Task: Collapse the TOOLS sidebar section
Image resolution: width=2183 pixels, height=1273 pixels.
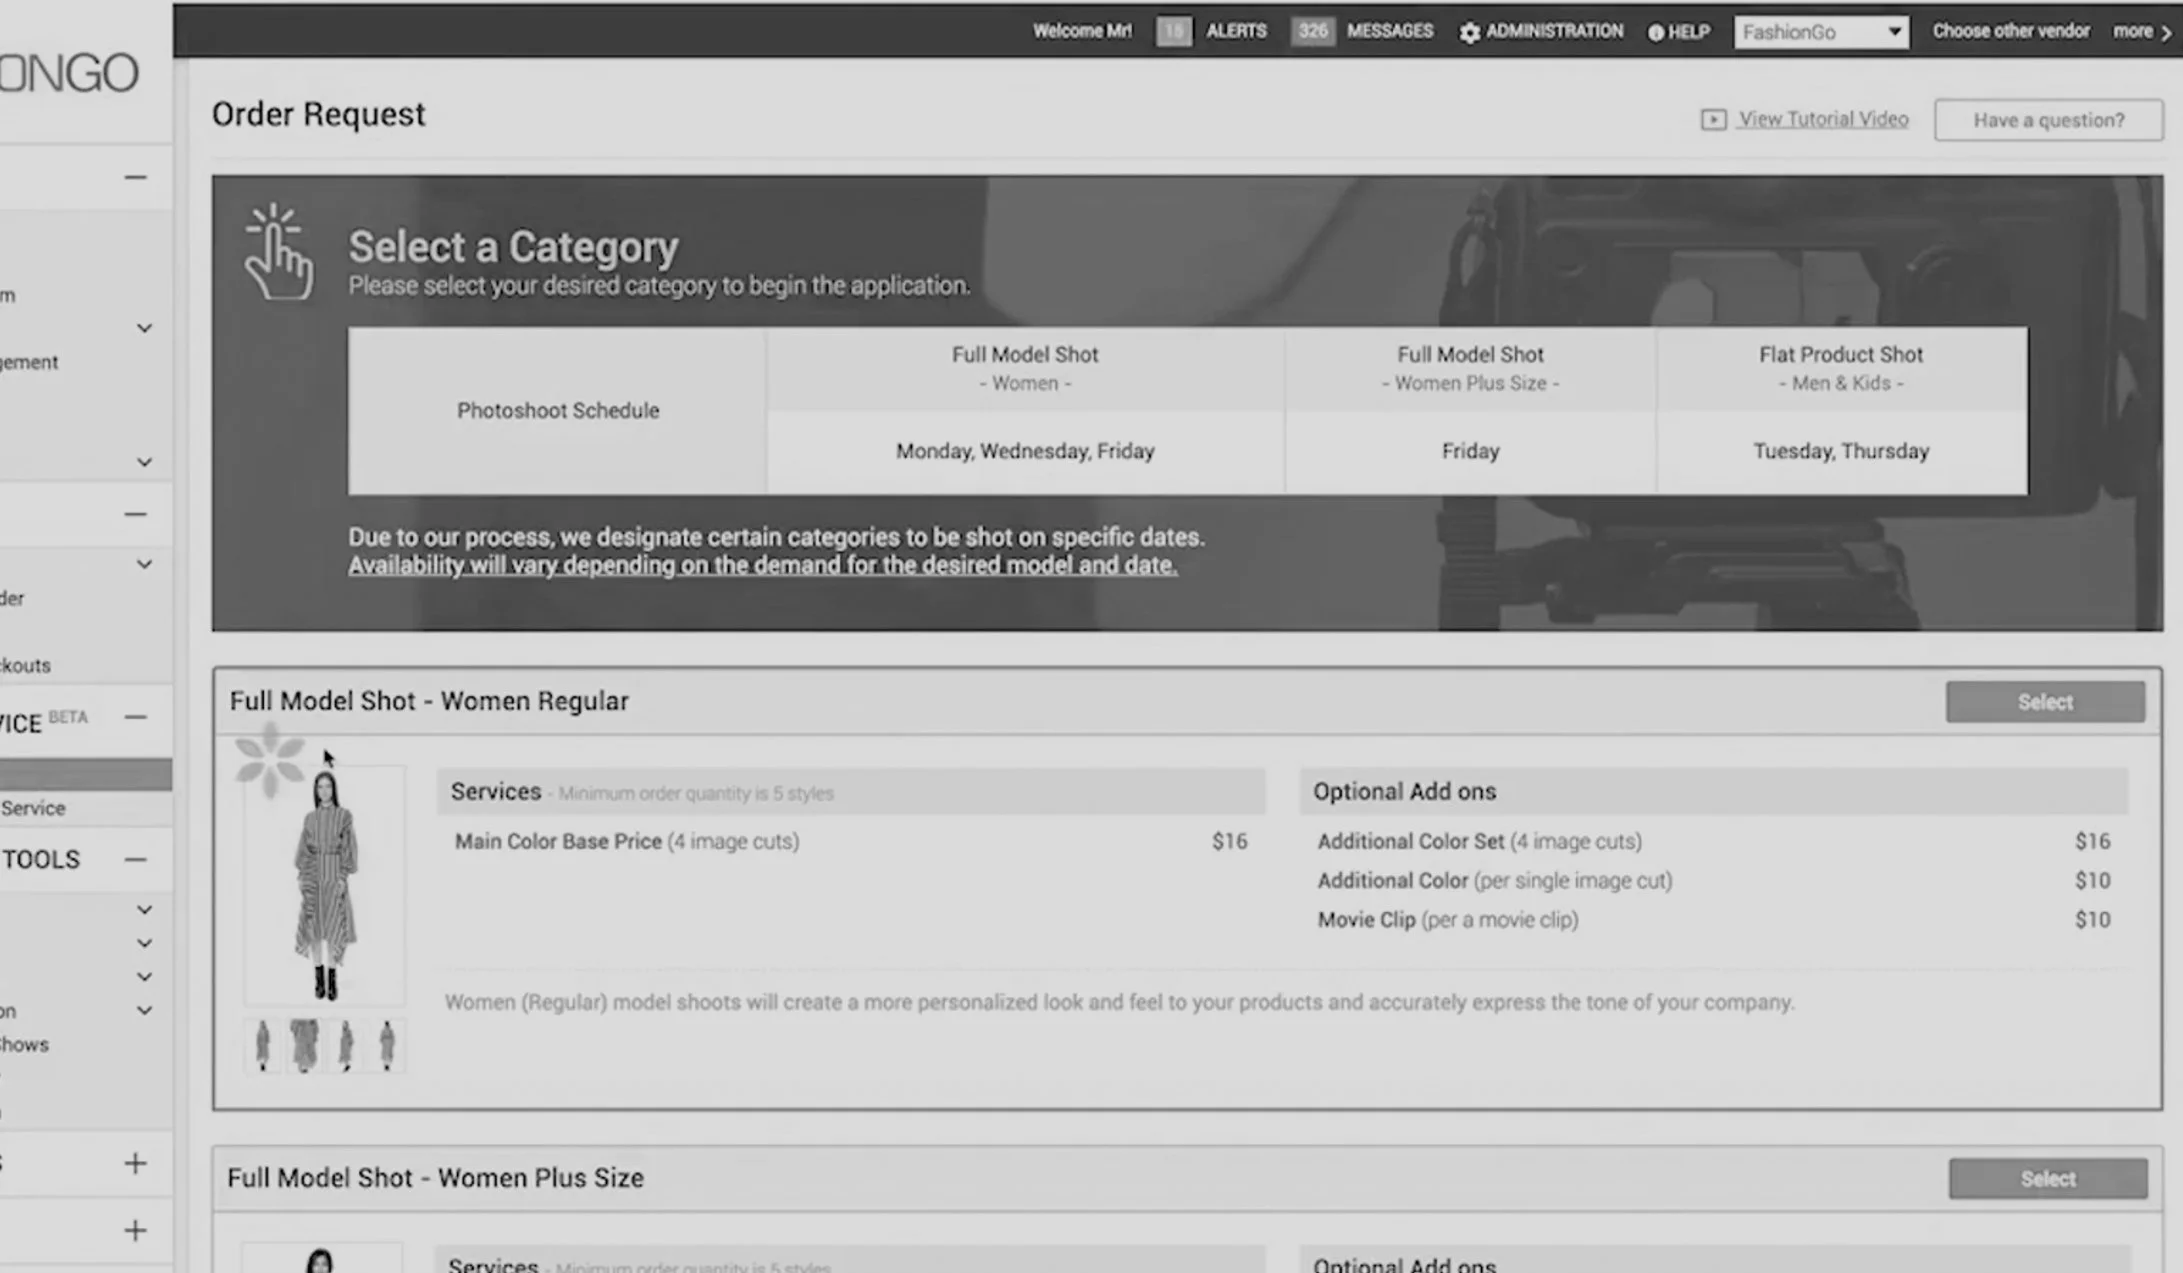Action: pyautogui.click(x=135, y=859)
